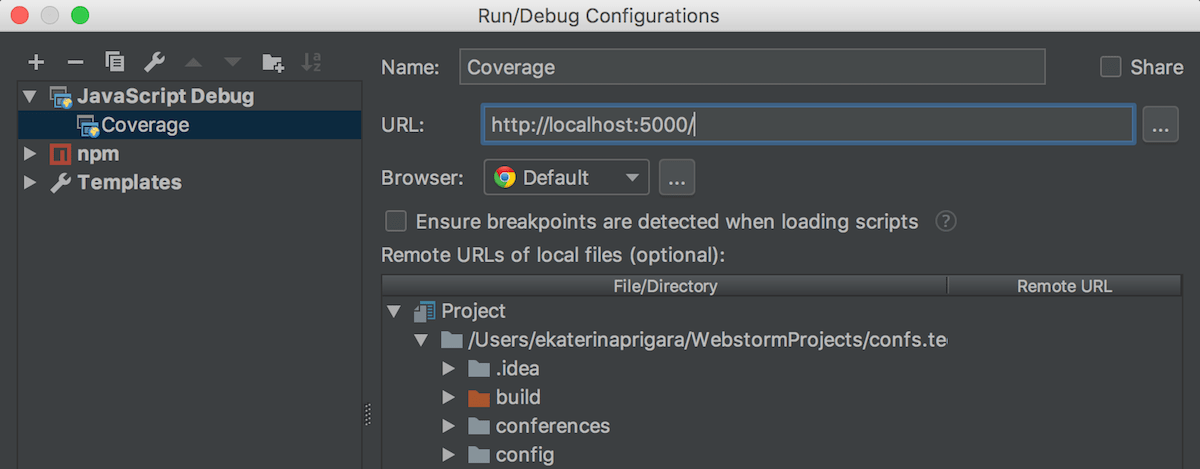
Task: Select the build folder row
Action: [518, 397]
